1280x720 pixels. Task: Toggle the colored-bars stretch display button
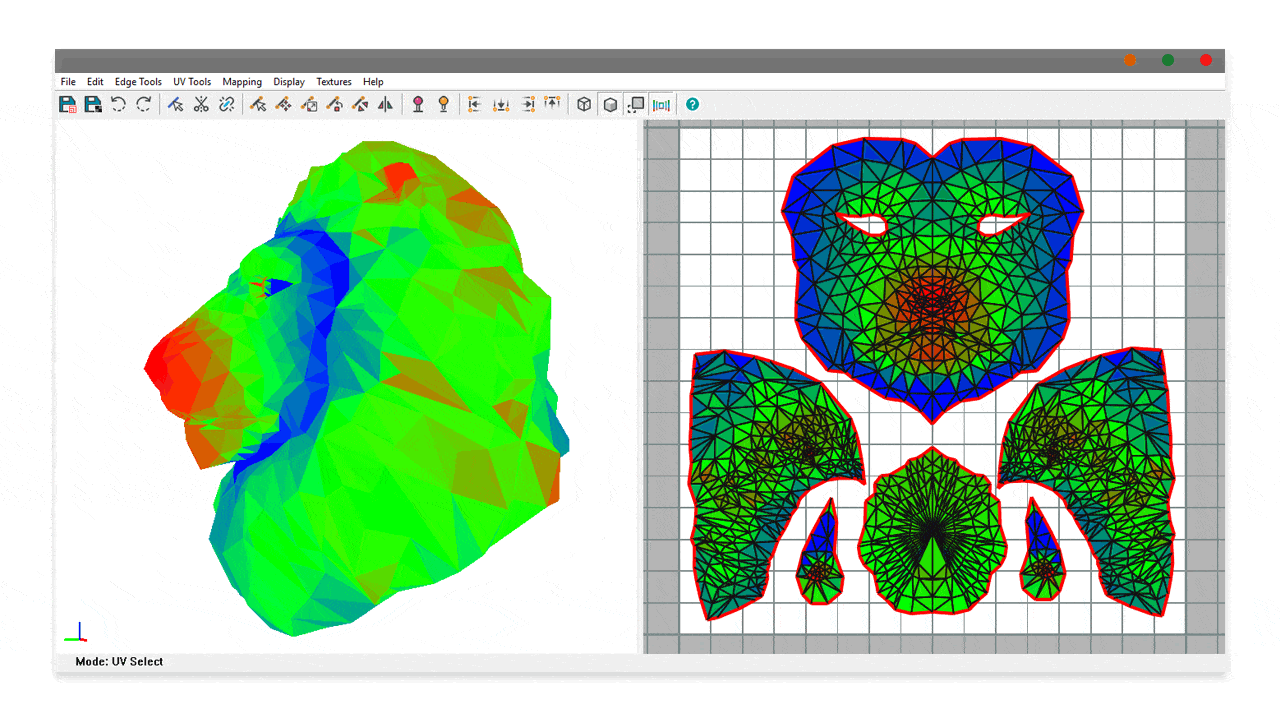coord(661,104)
